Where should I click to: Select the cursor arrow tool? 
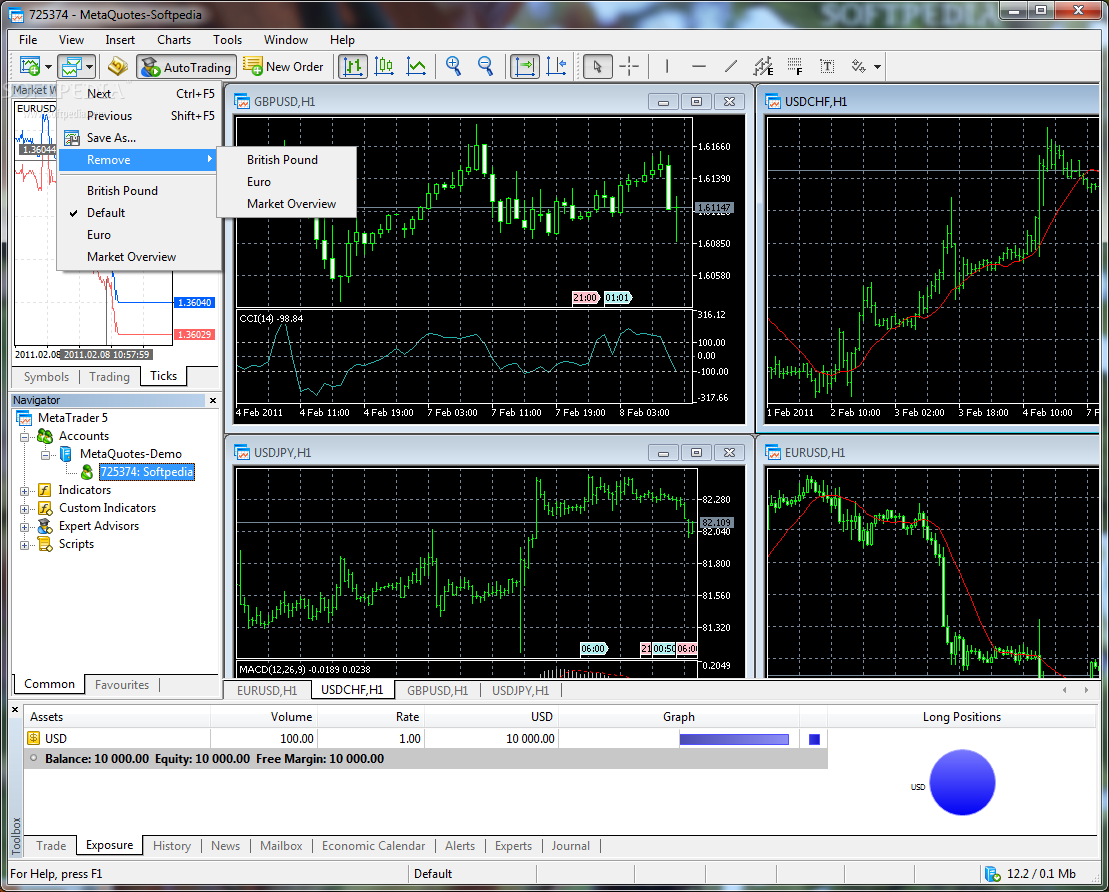(x=598, y=66)
